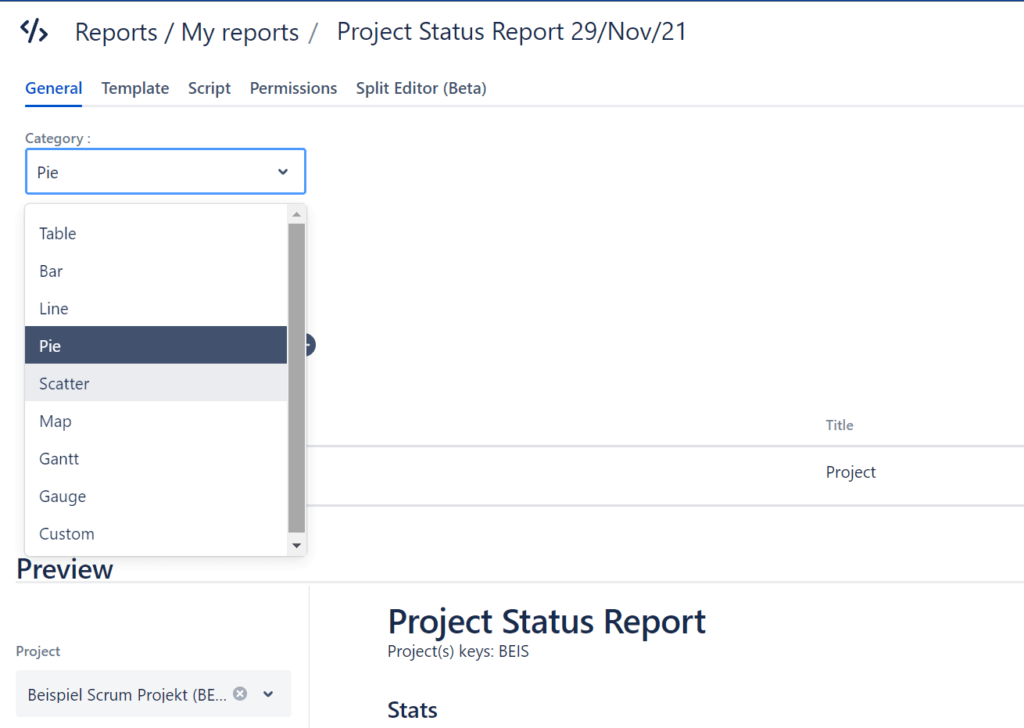Choose the Gauge category option

[x=62, y=496]
